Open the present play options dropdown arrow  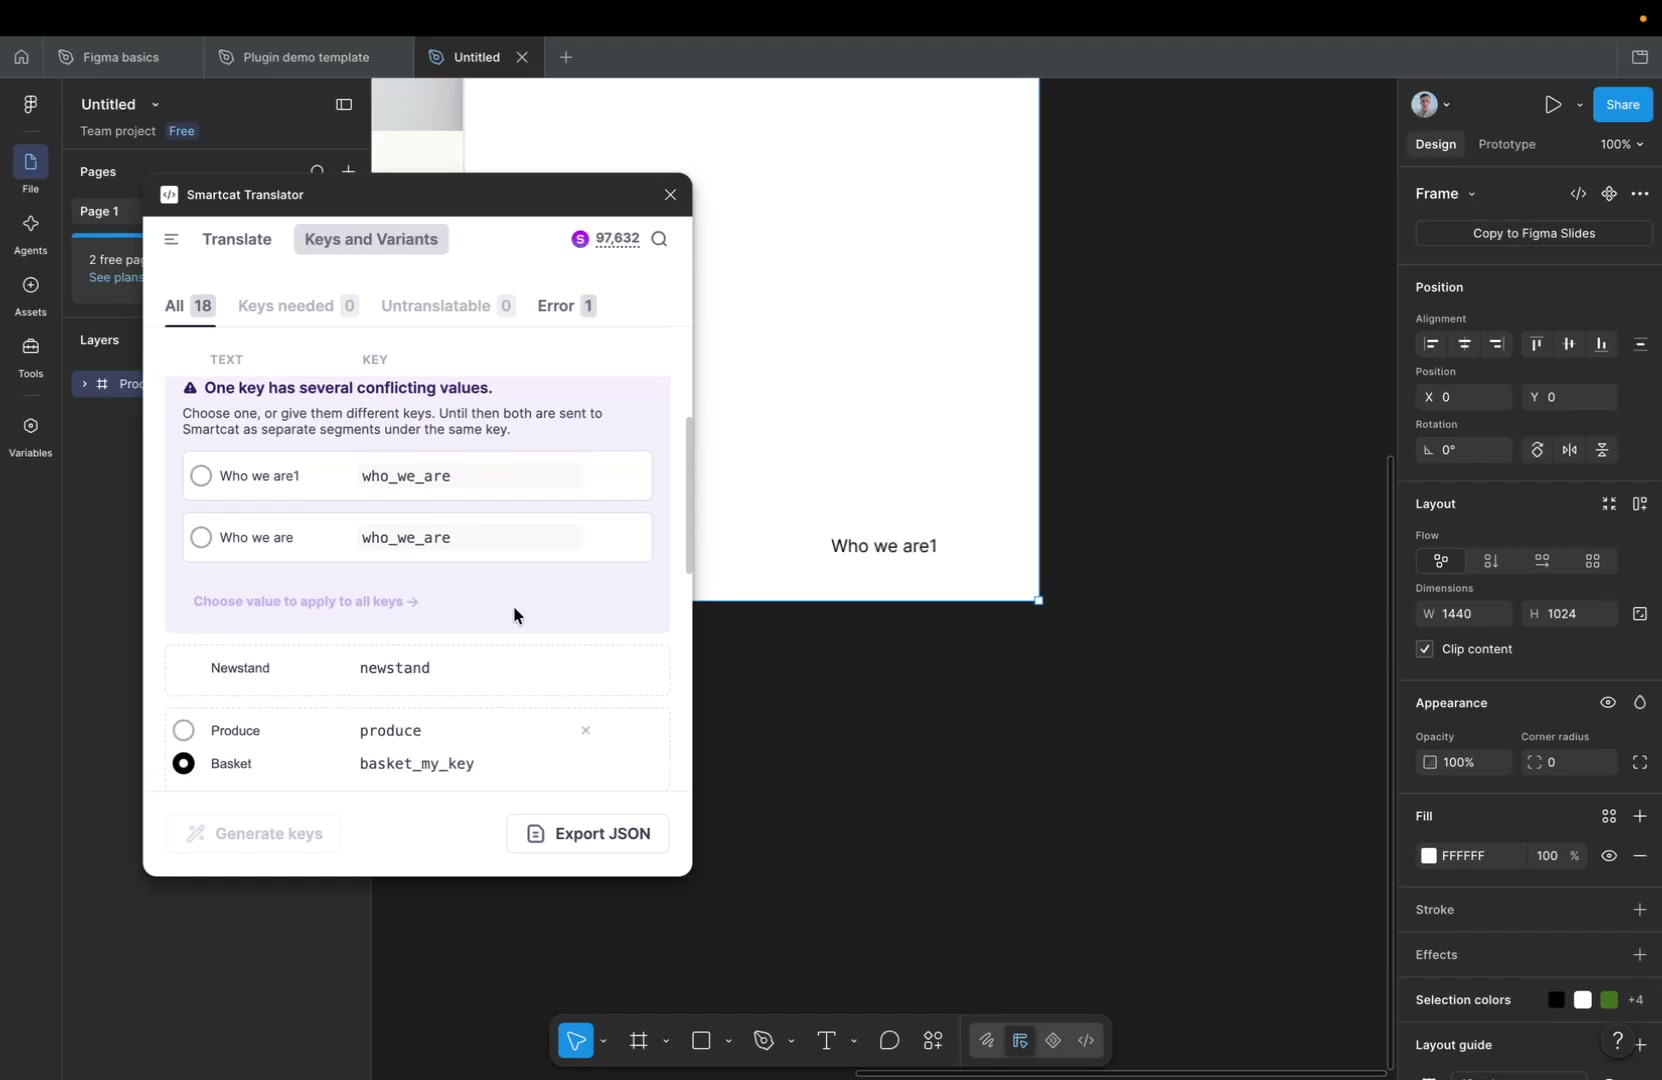(1580, 105)
